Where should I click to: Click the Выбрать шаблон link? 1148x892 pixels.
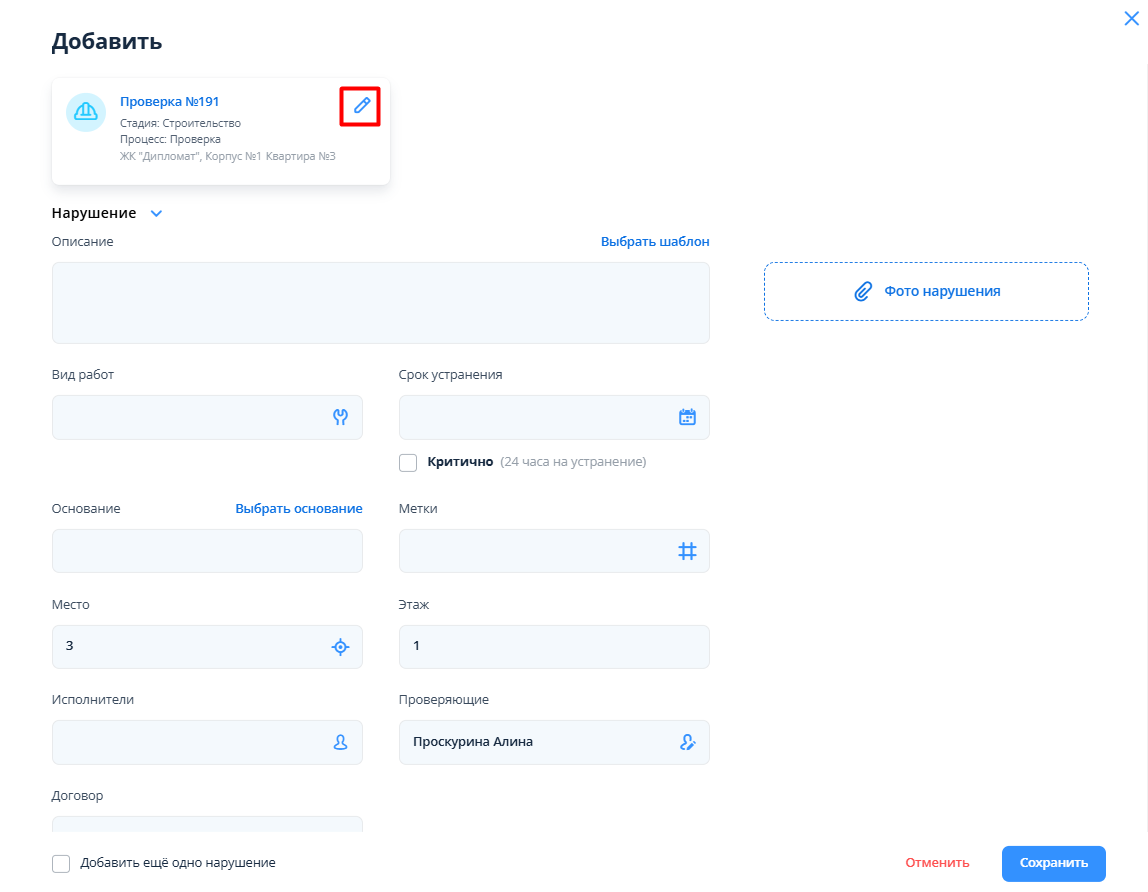[655, 241]
